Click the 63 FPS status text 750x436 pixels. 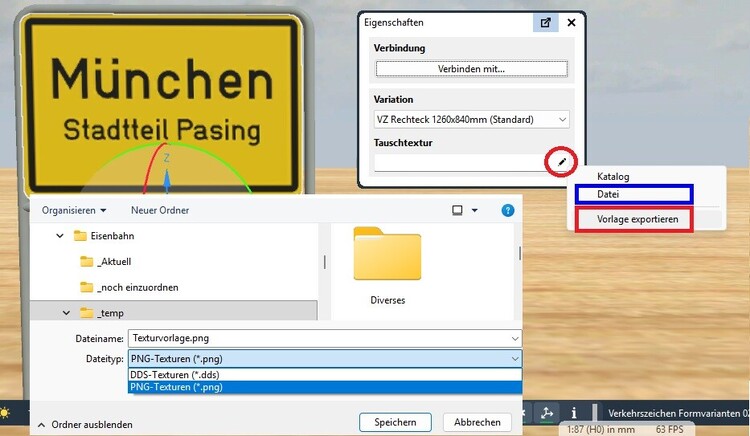[x=669, y=429]
